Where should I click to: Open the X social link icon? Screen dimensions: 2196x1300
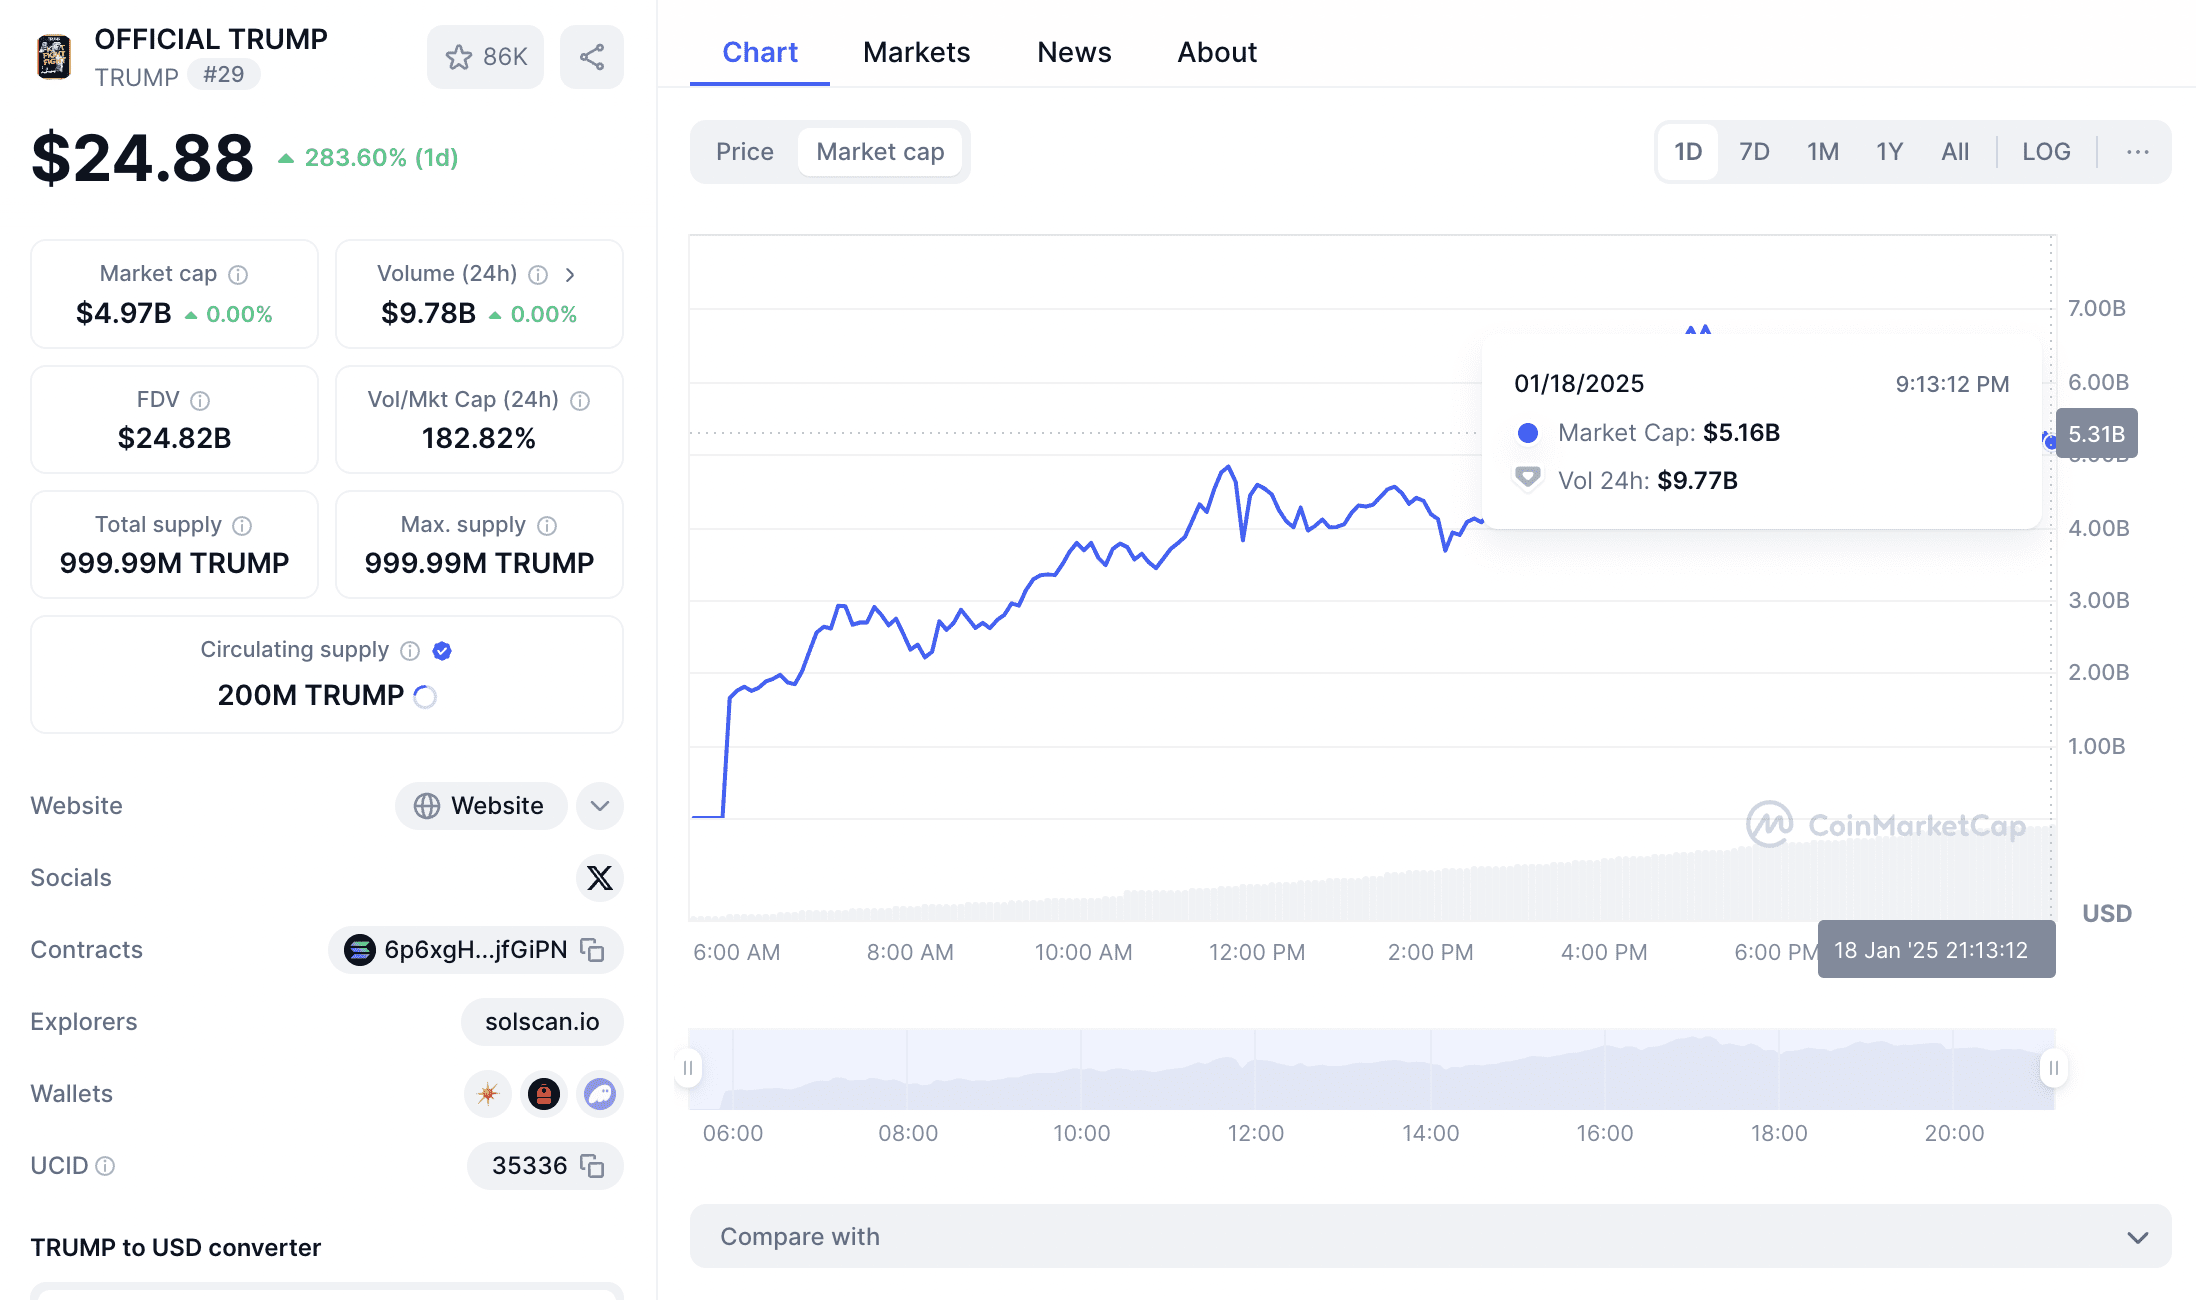599,878
